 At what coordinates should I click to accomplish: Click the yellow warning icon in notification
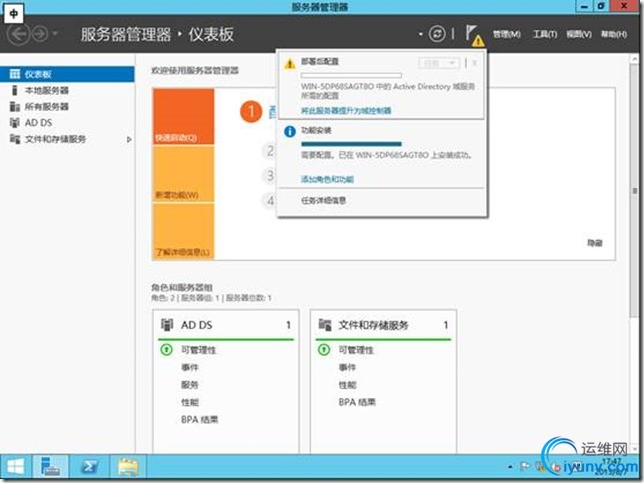(x=290, y=64)
